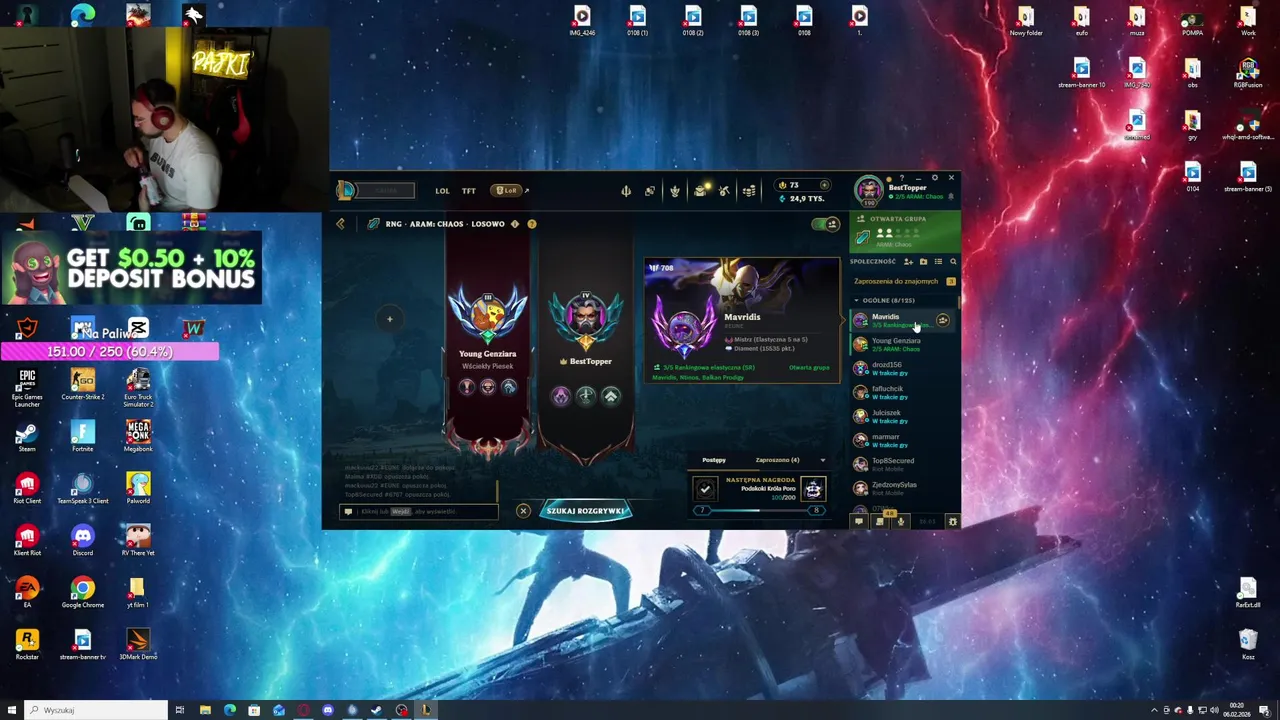The height and width of the screenshot is (720, 1280).
Task: Click the add friend icon in Społeczność
Action: 908,261
